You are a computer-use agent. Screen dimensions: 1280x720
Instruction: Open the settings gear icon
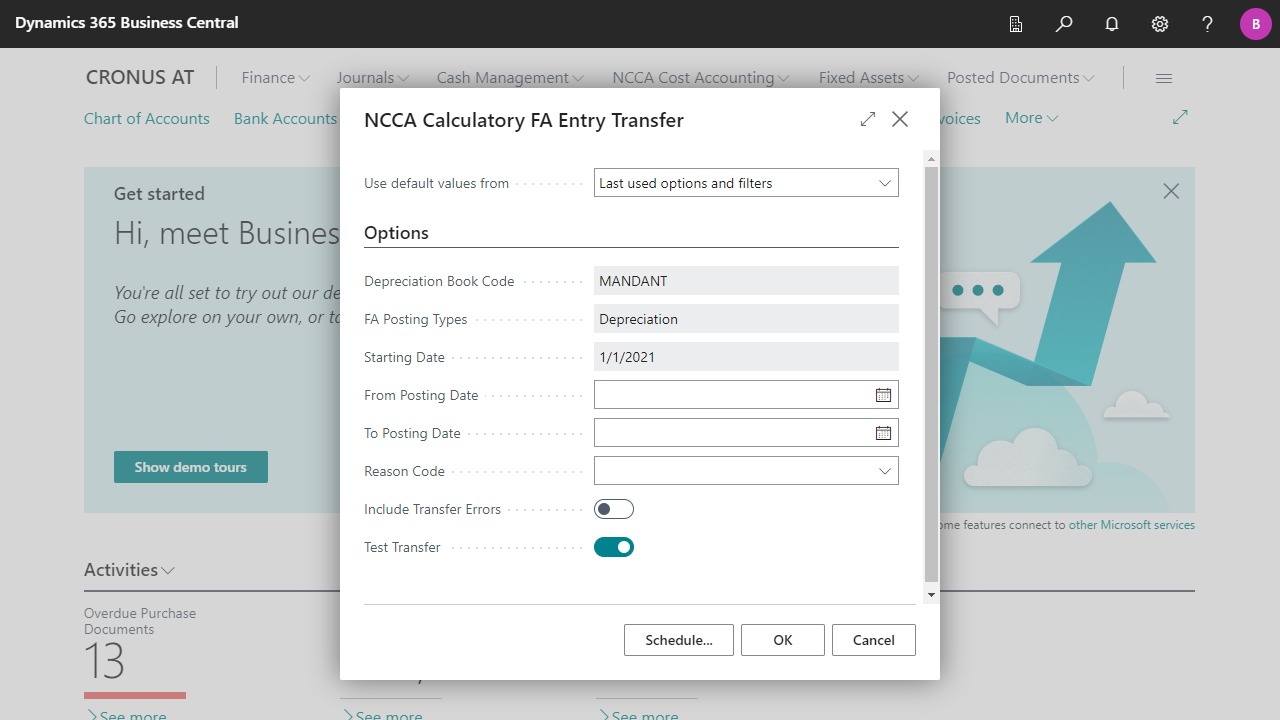click(x=1160, y=24)
